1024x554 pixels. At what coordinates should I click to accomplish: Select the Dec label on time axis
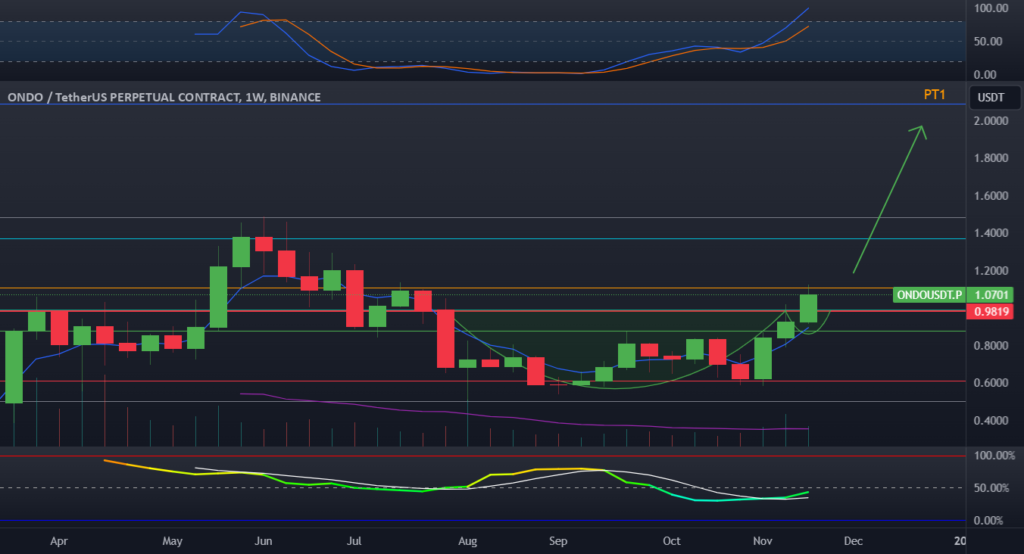click(x=852, y=540)
